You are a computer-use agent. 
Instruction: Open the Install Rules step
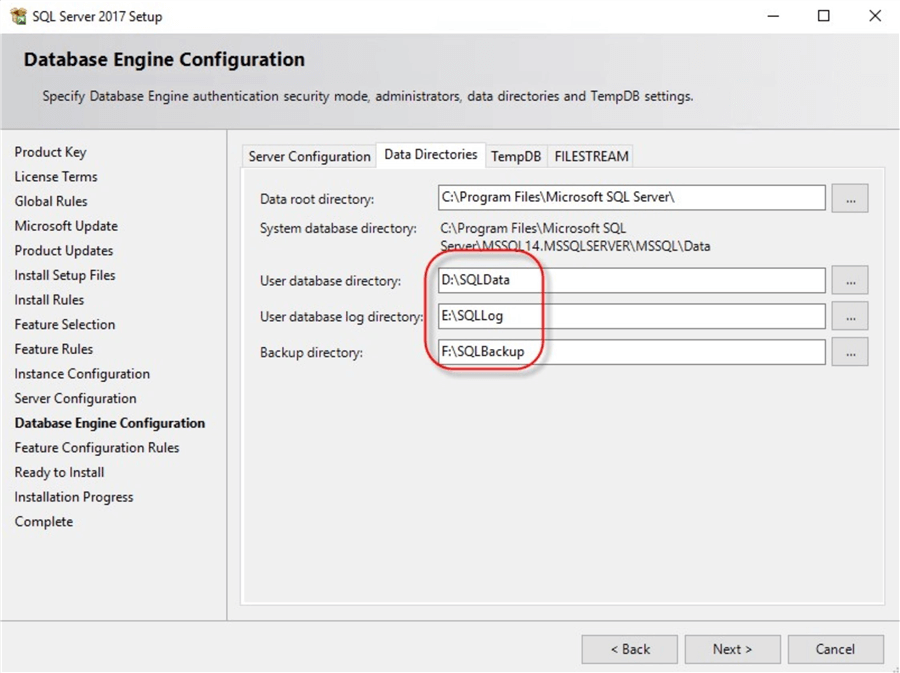[x=48, y=299]
